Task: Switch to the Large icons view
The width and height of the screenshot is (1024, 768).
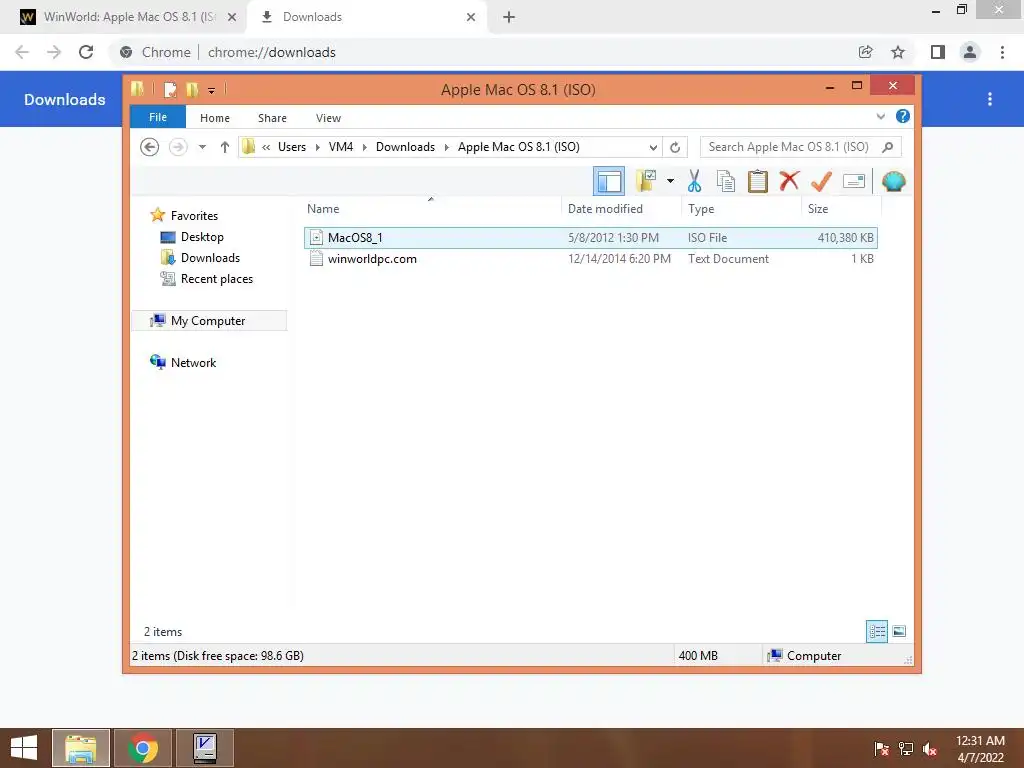Action: 899,631
